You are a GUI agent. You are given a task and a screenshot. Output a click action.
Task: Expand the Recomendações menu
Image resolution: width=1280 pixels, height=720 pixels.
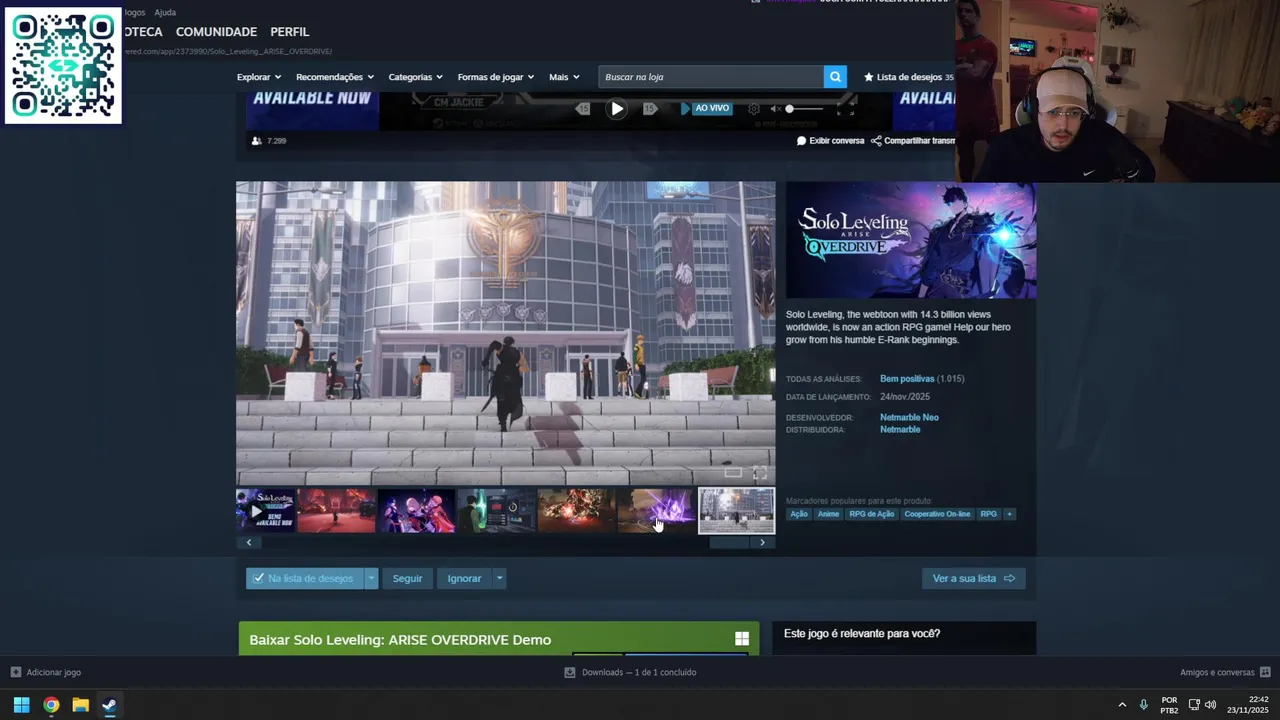(x=335, y=77)
